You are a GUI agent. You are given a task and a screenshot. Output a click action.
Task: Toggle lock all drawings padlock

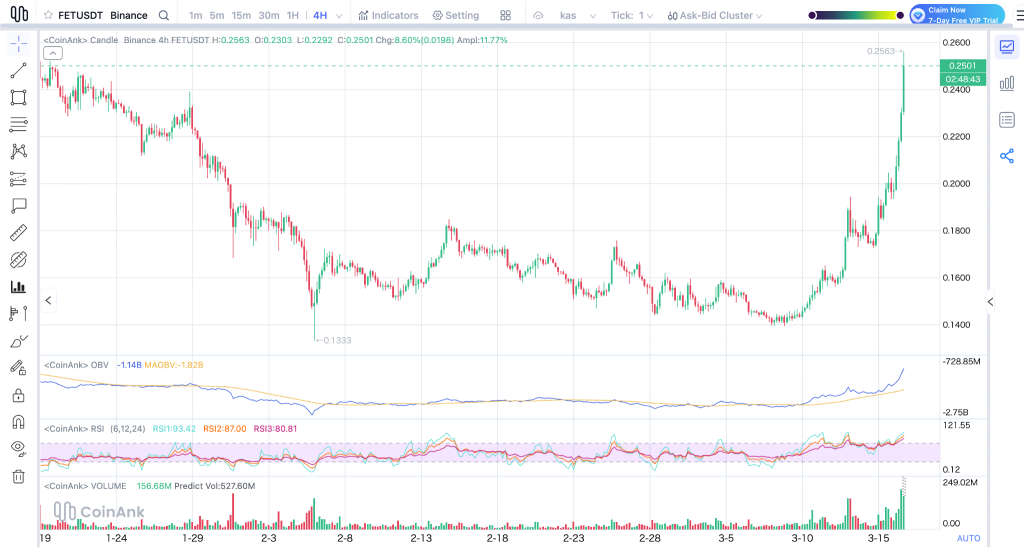pos(18,395)
